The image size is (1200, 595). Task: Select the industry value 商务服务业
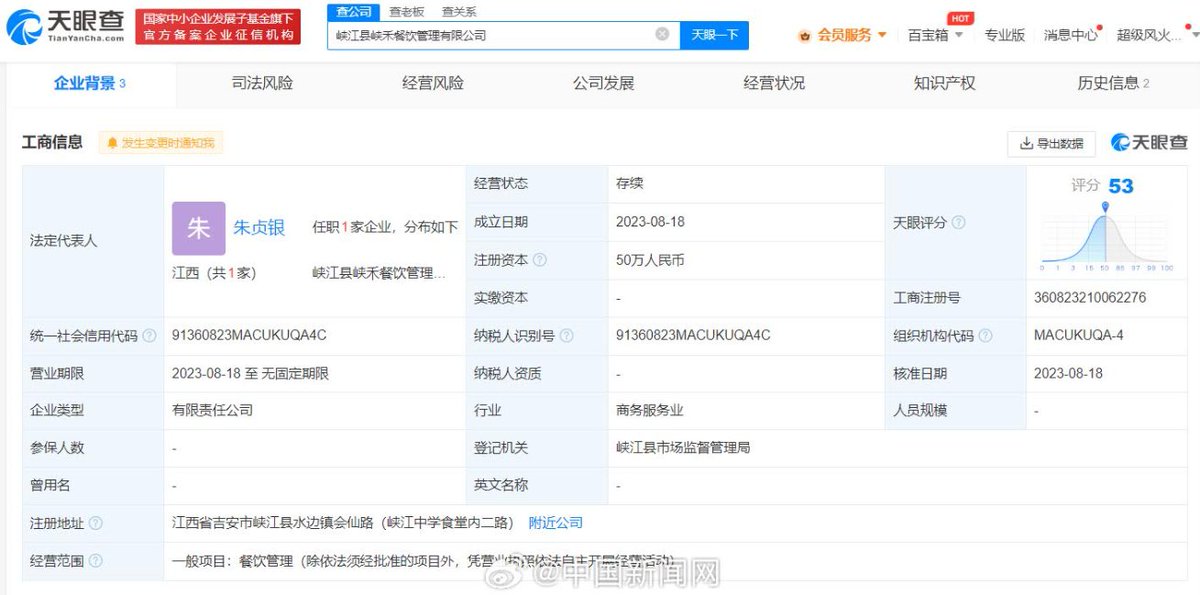click(650, 410)
